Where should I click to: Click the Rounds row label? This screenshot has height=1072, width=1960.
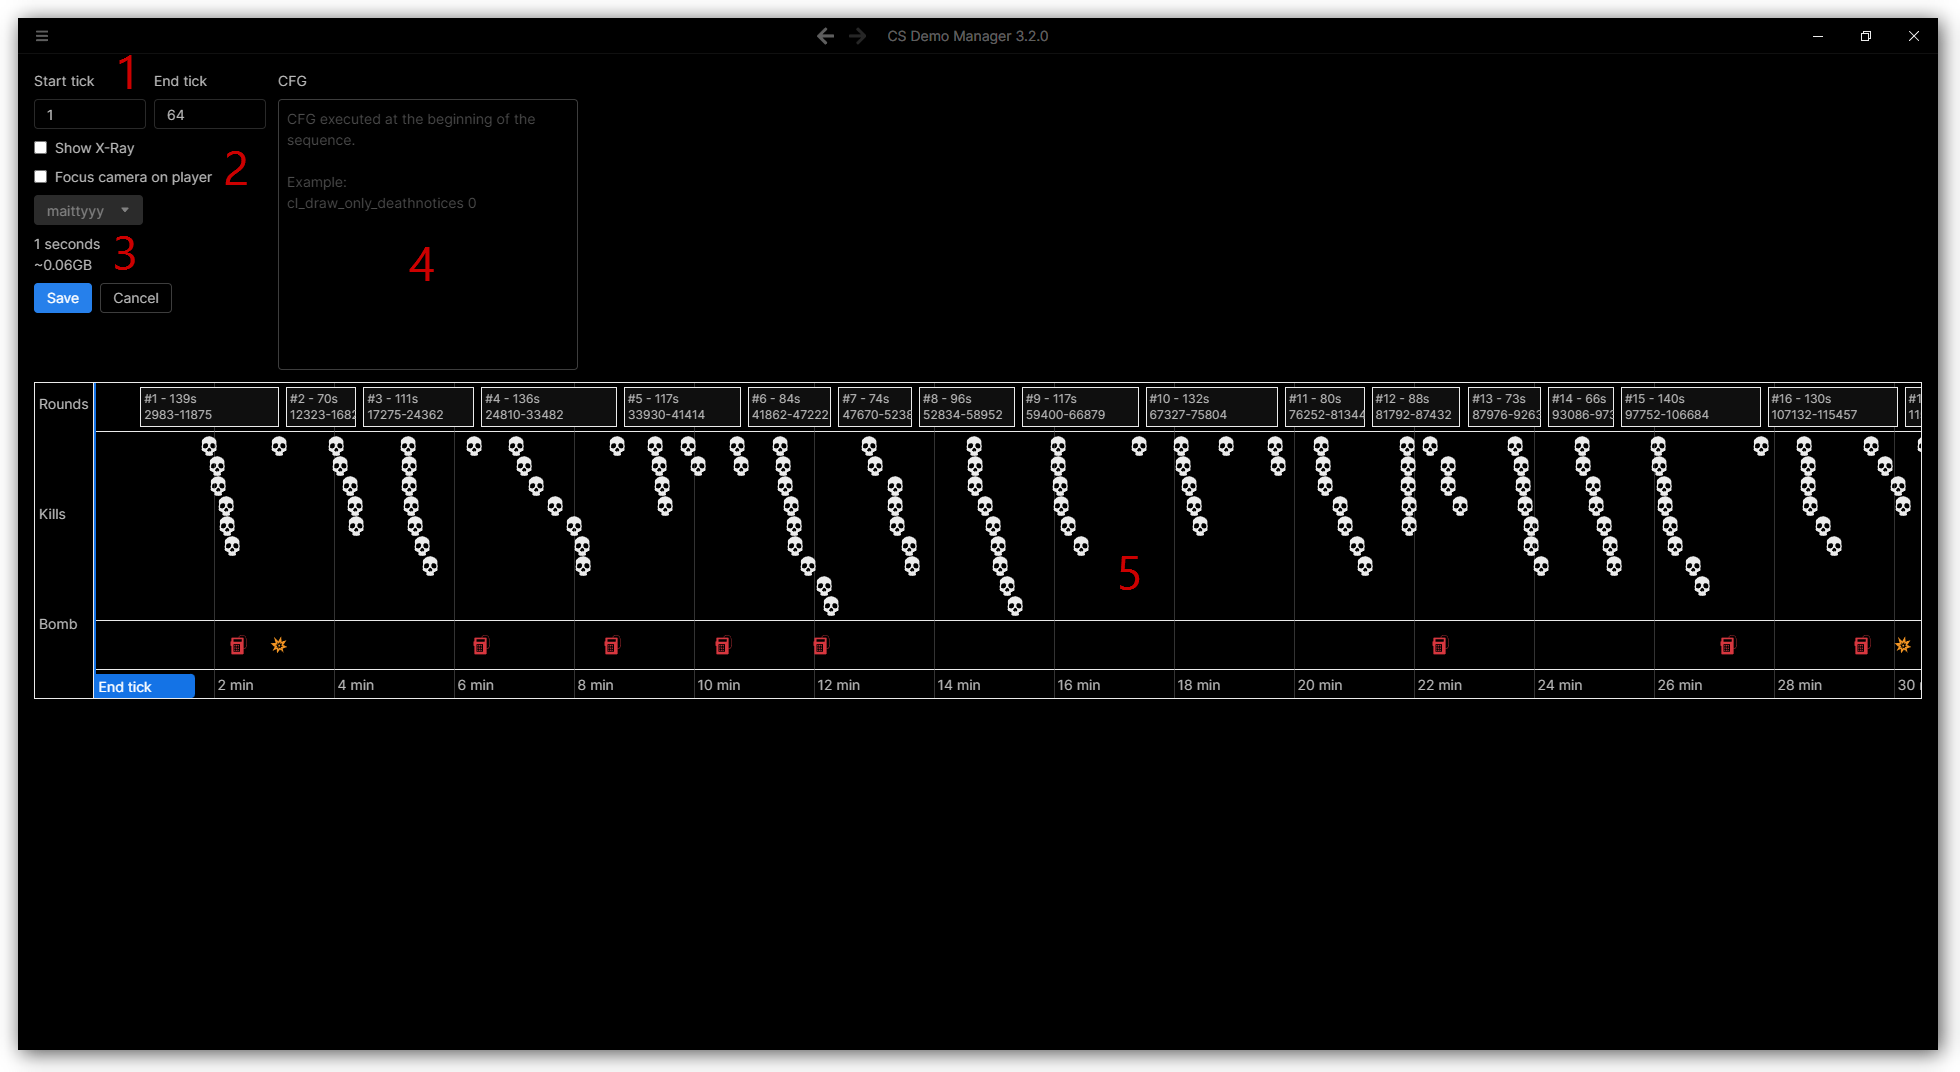[x=64, y=404]
